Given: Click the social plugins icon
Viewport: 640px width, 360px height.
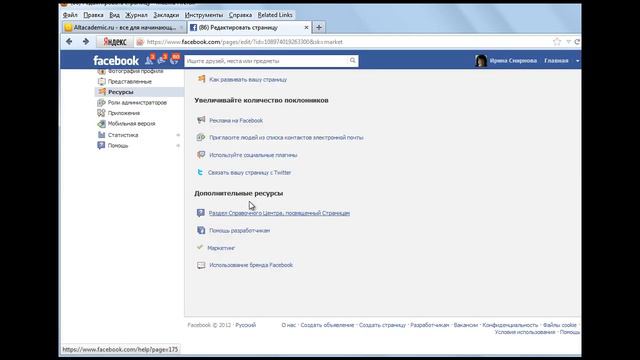Looking at the screenshot, I should [201, 155].
